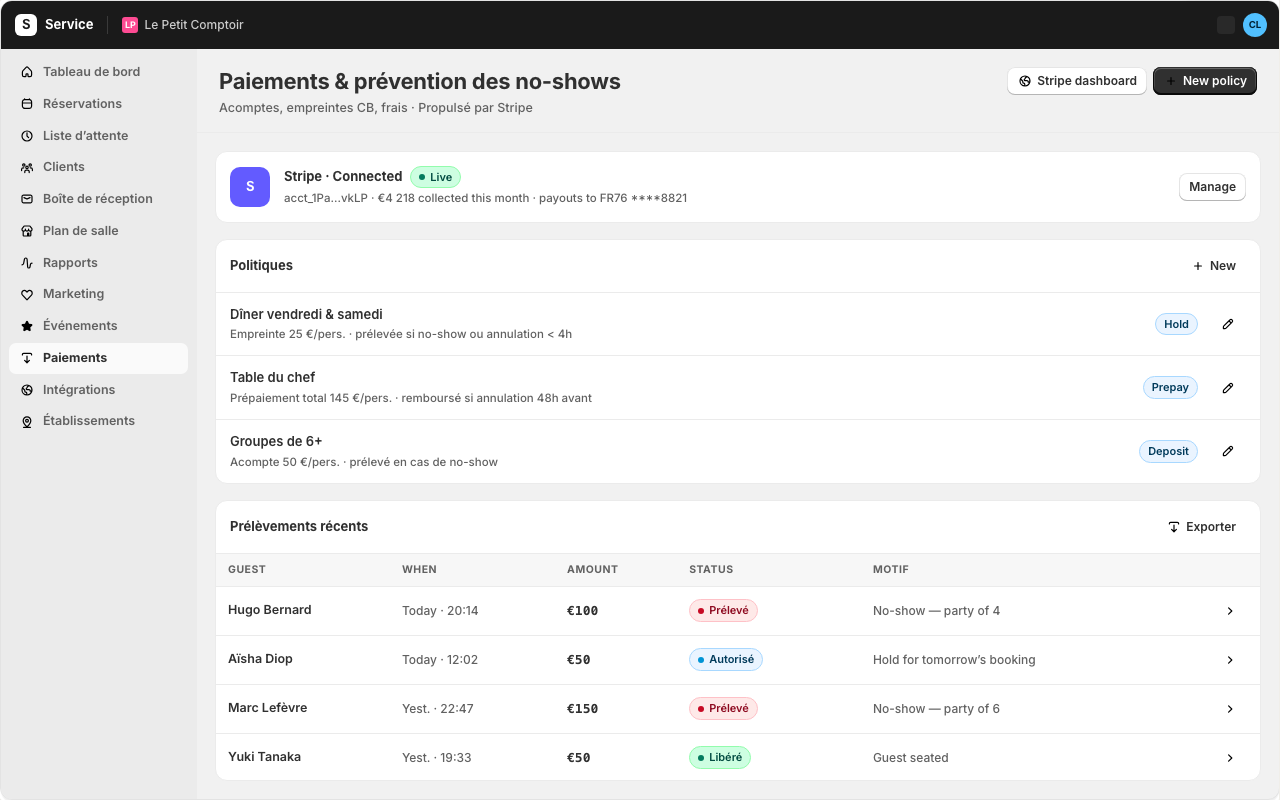Click the dark square icon beside avatar
The image size is (1280, 800).
pyautogui.click(x=1226, y=25)
